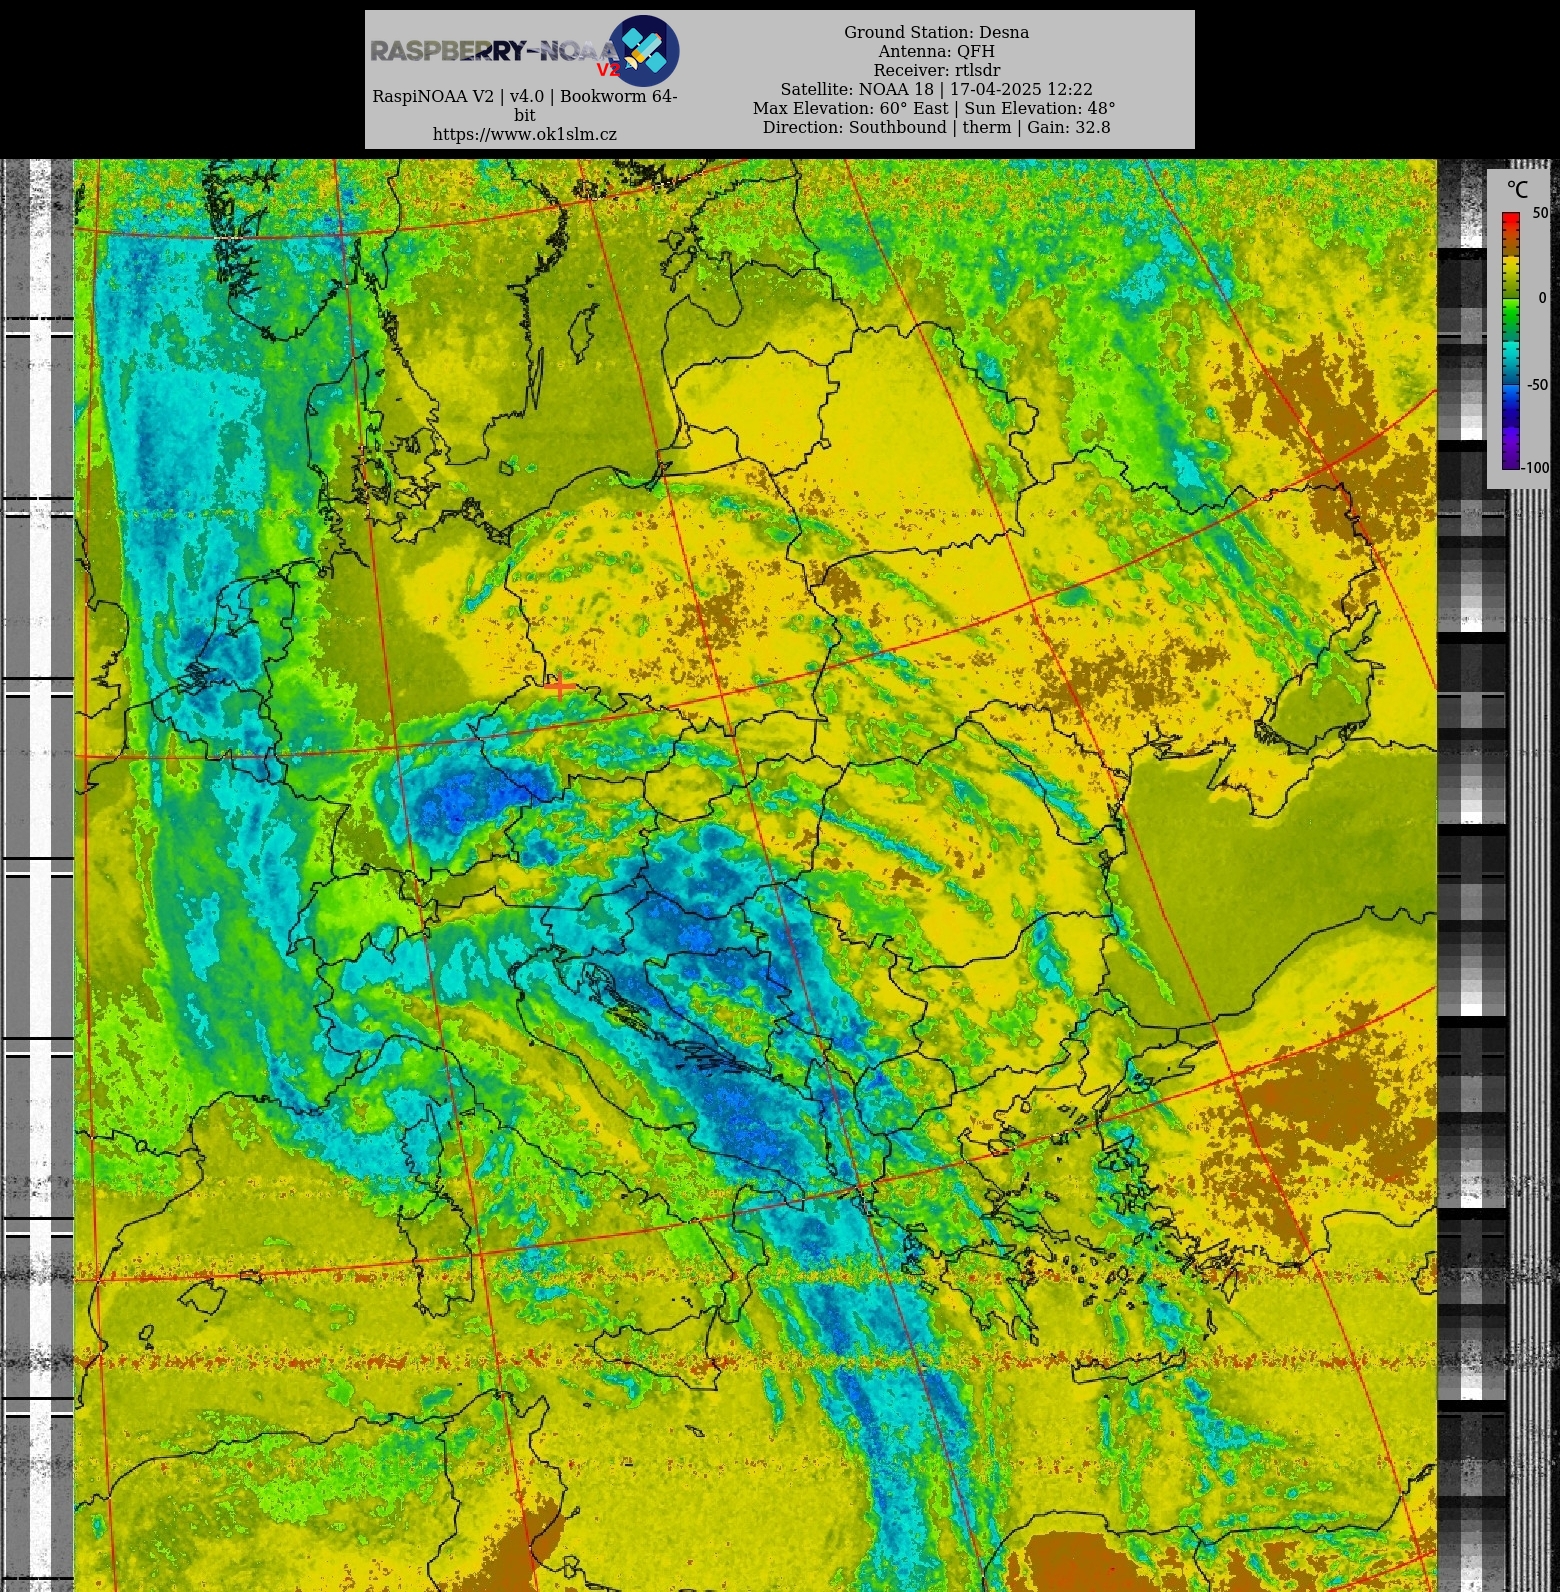Select the 'Receiver: rtlsdr' line
Image resolution: width=1560 pixels, height=1592 pixels.
[936, 70]
